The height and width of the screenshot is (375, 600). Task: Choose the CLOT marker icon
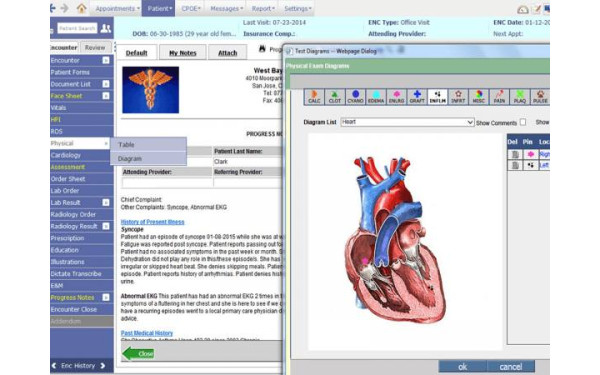[334, 97]
